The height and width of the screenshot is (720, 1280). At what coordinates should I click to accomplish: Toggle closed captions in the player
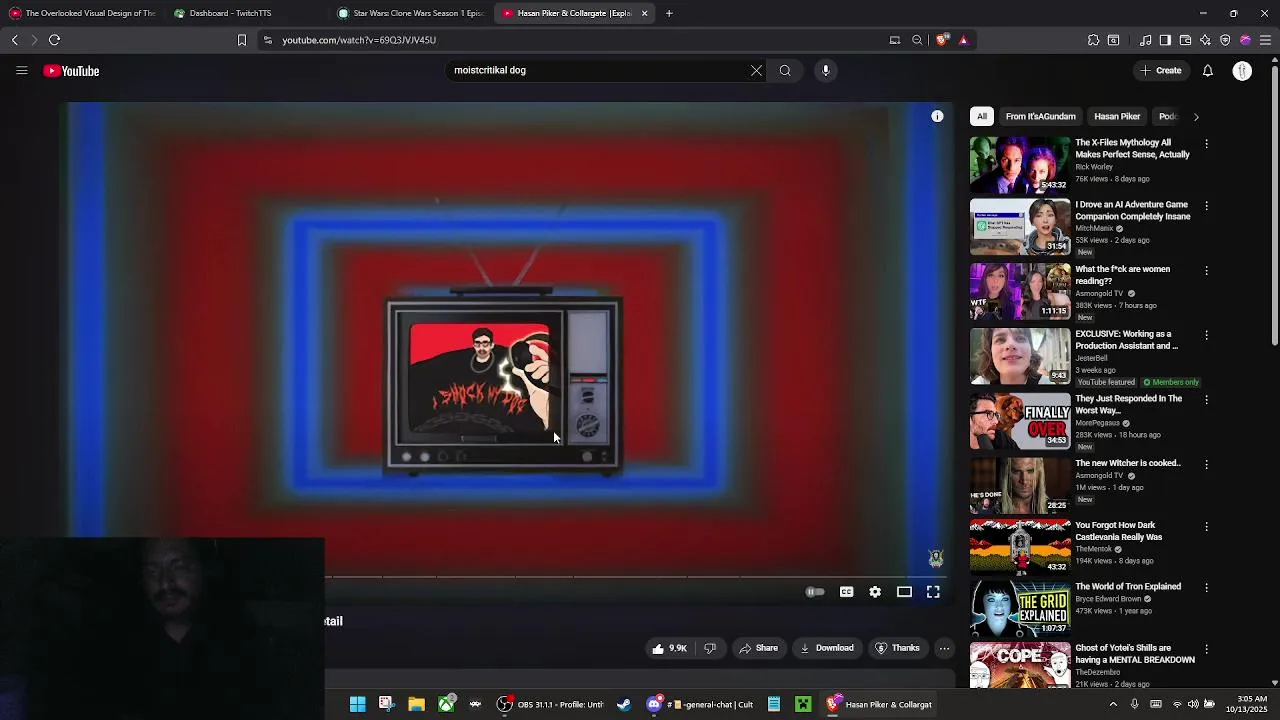(x=846, y=592)
